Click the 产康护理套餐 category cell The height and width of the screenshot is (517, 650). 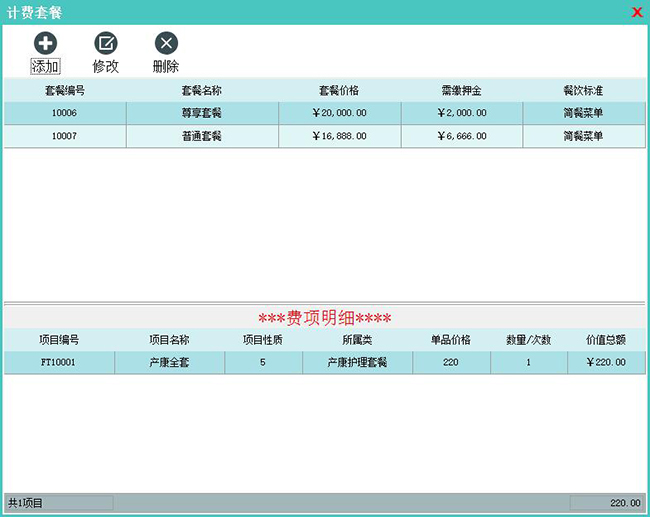pos(357,362)
